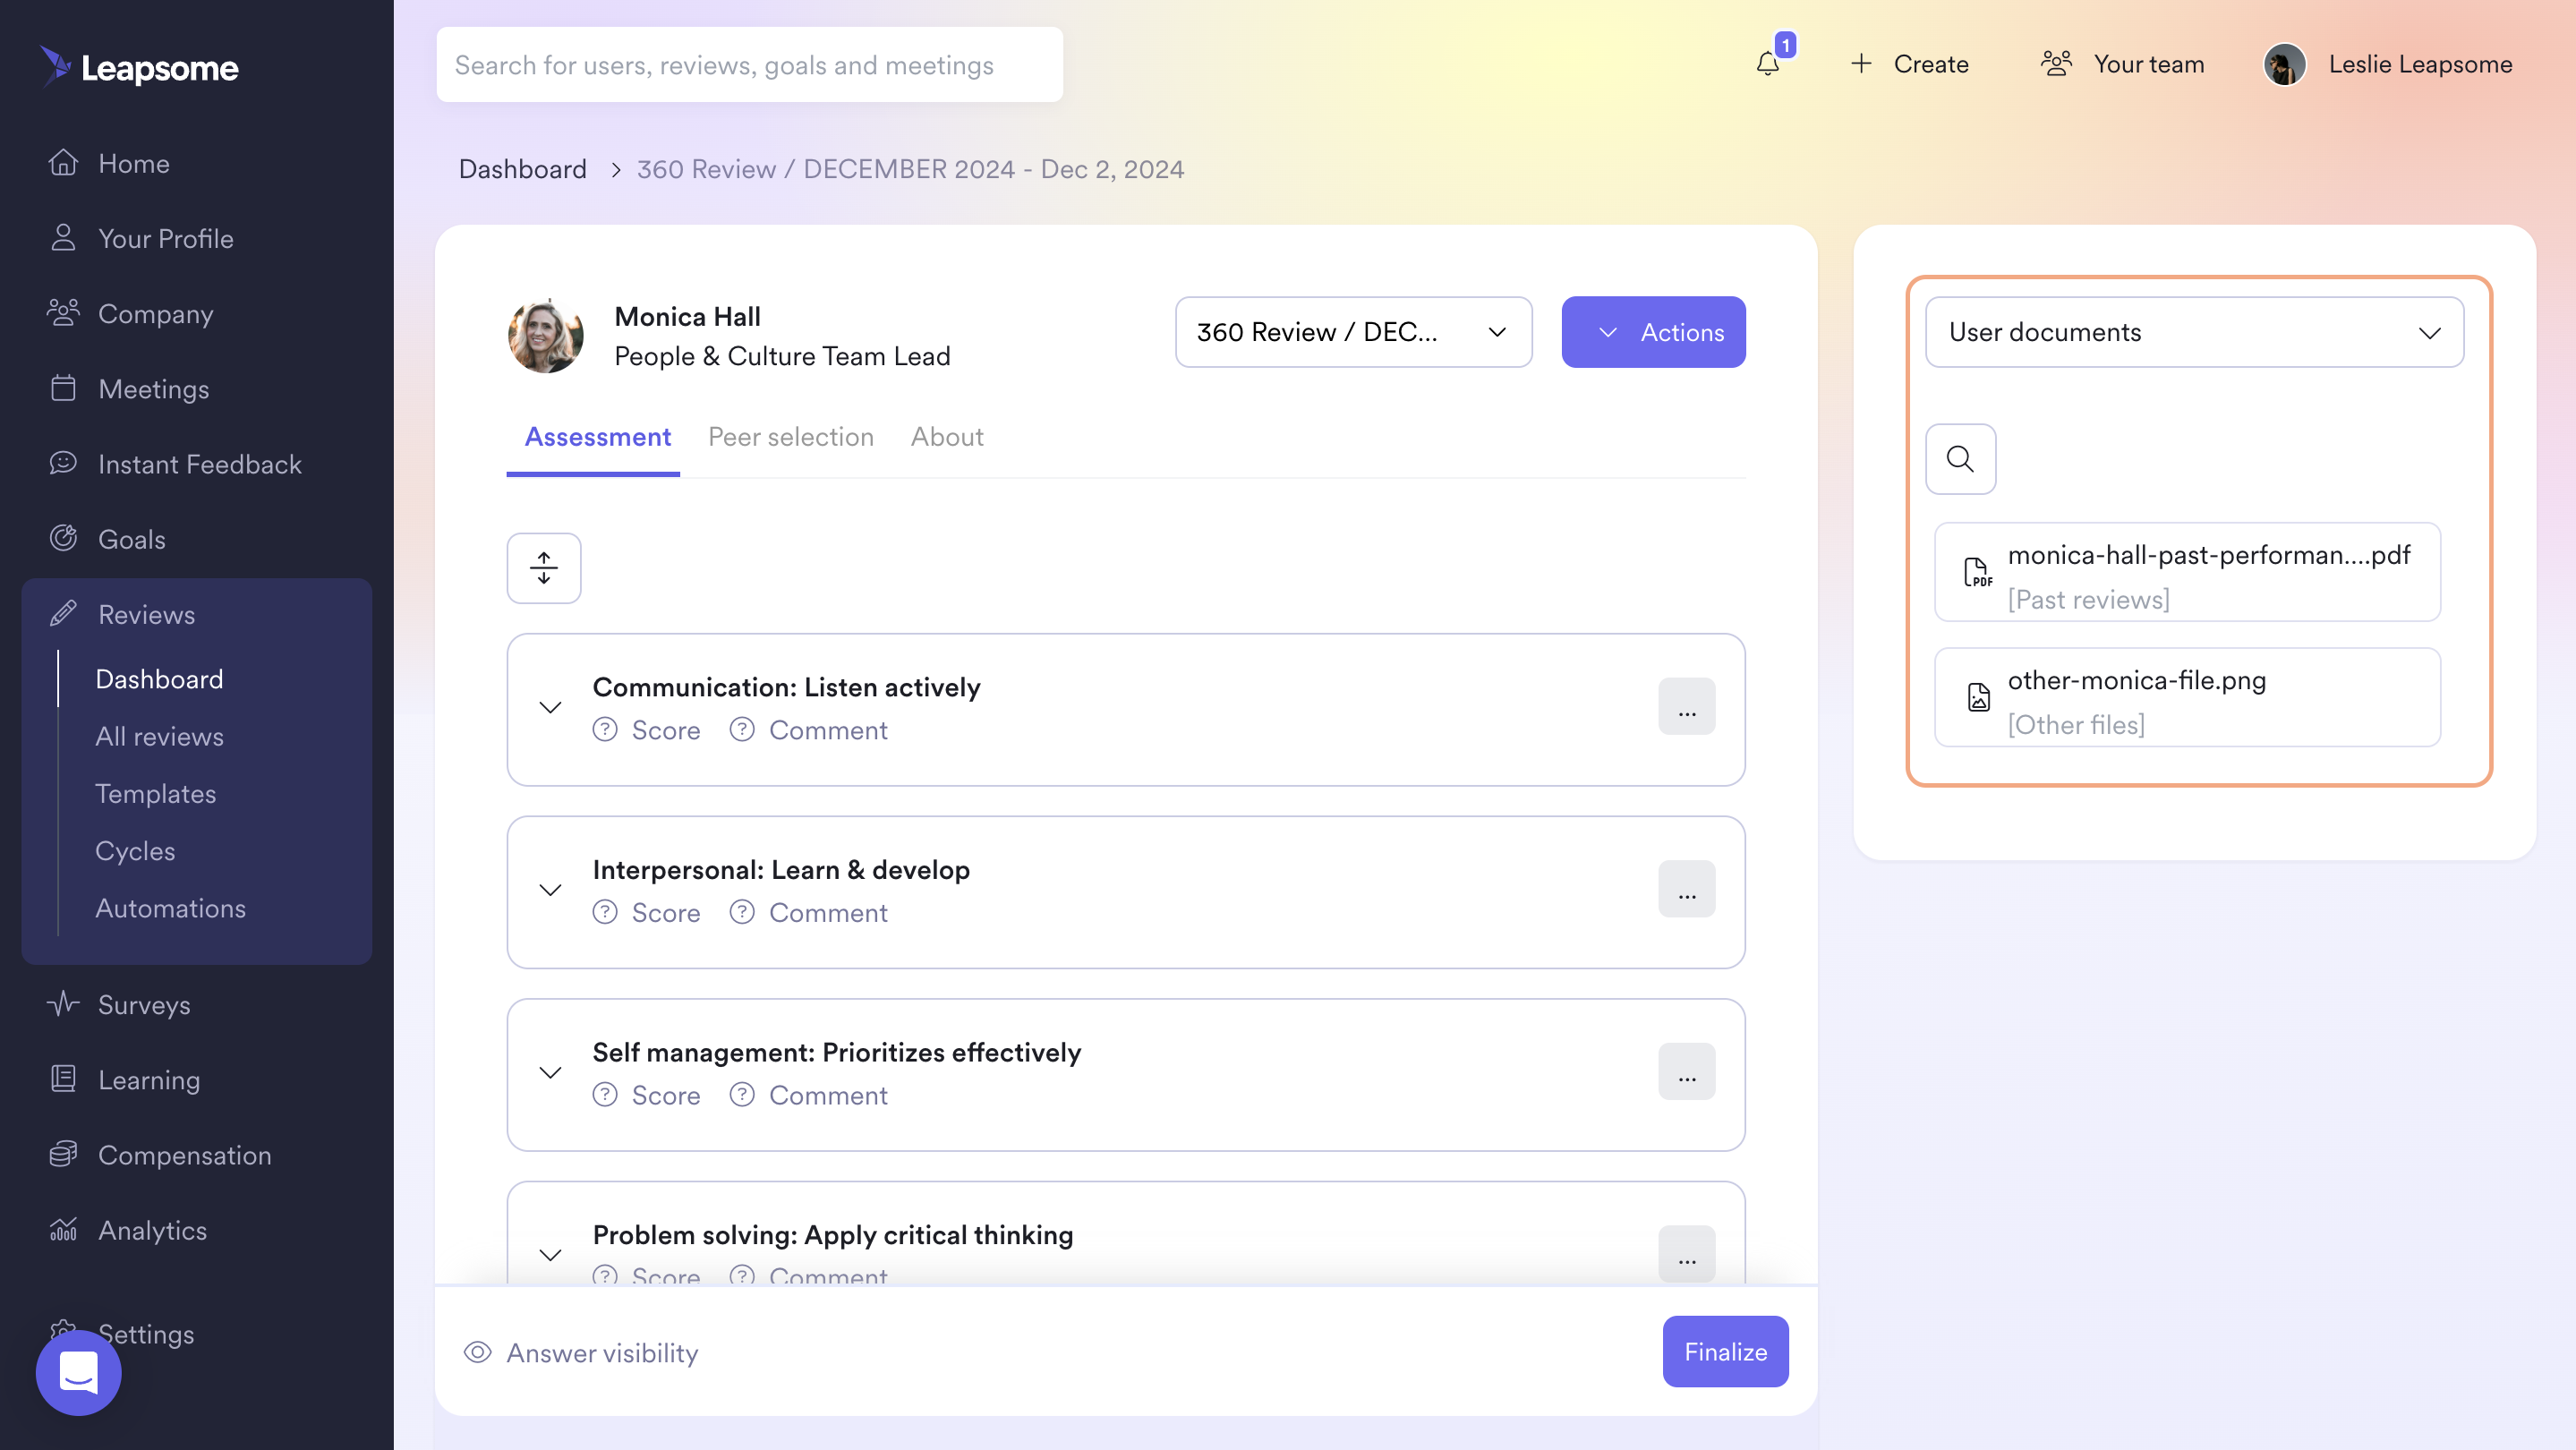Click Score help icon under Communication: Listen actively
The width and height of the screenshot is (2576, 1450).
[x=604, y=730]
